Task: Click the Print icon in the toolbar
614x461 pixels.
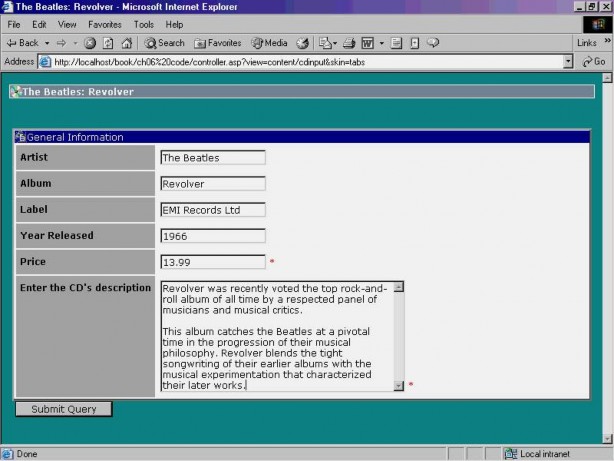Action: coord(347,43)
